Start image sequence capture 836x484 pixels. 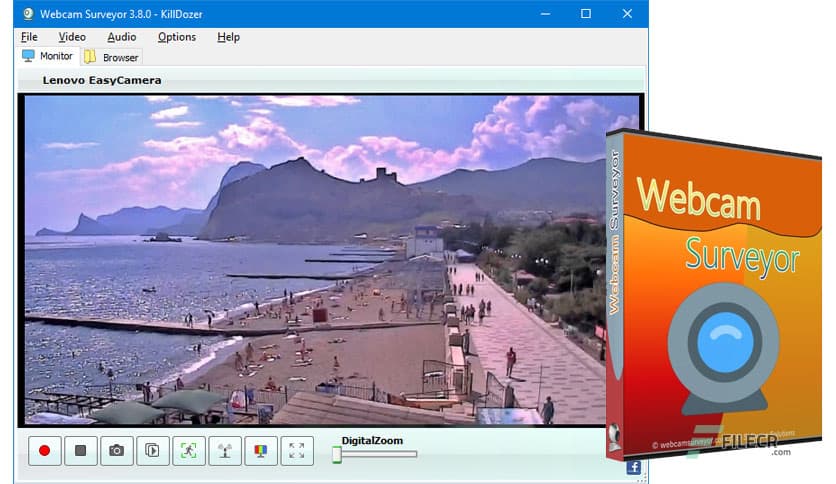click(x=152, y=451)
